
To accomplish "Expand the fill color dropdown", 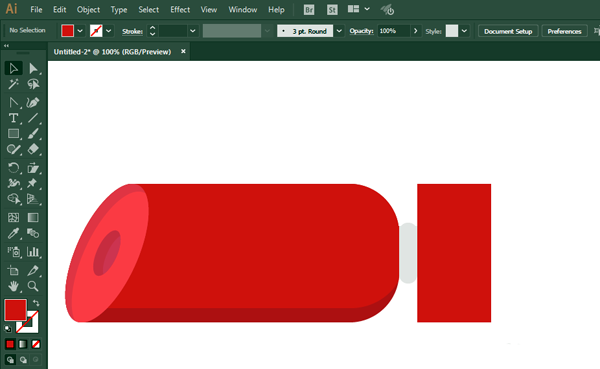I will click(x=80, y=31).
